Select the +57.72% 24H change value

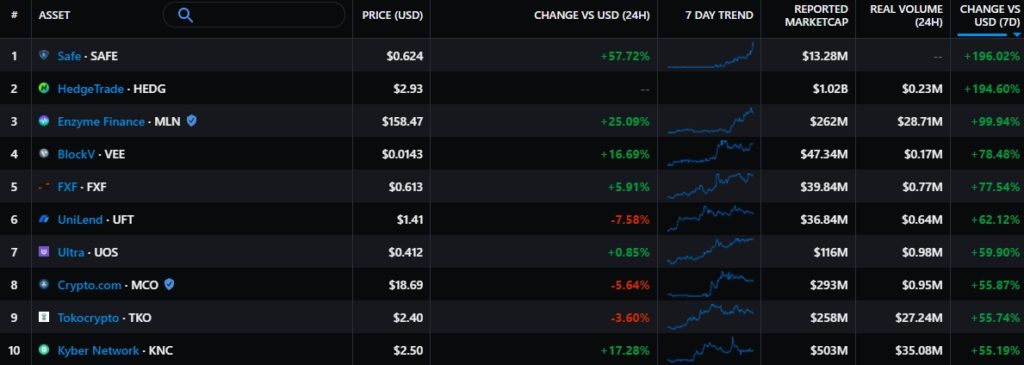click(x=625, y=56)
